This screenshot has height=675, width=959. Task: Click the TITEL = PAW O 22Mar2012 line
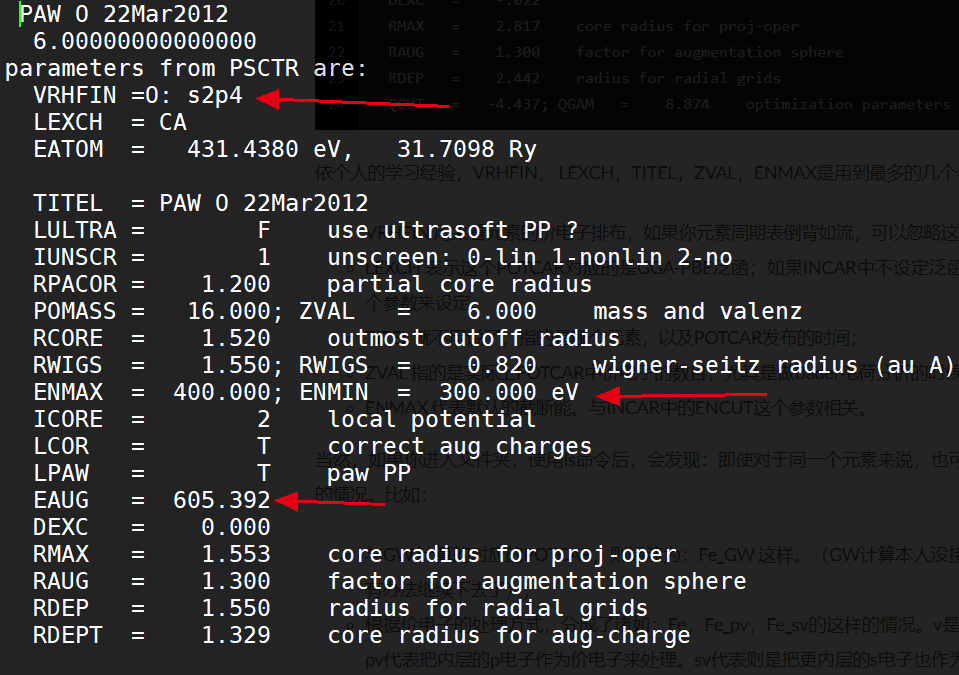click(x=201, y=203)
